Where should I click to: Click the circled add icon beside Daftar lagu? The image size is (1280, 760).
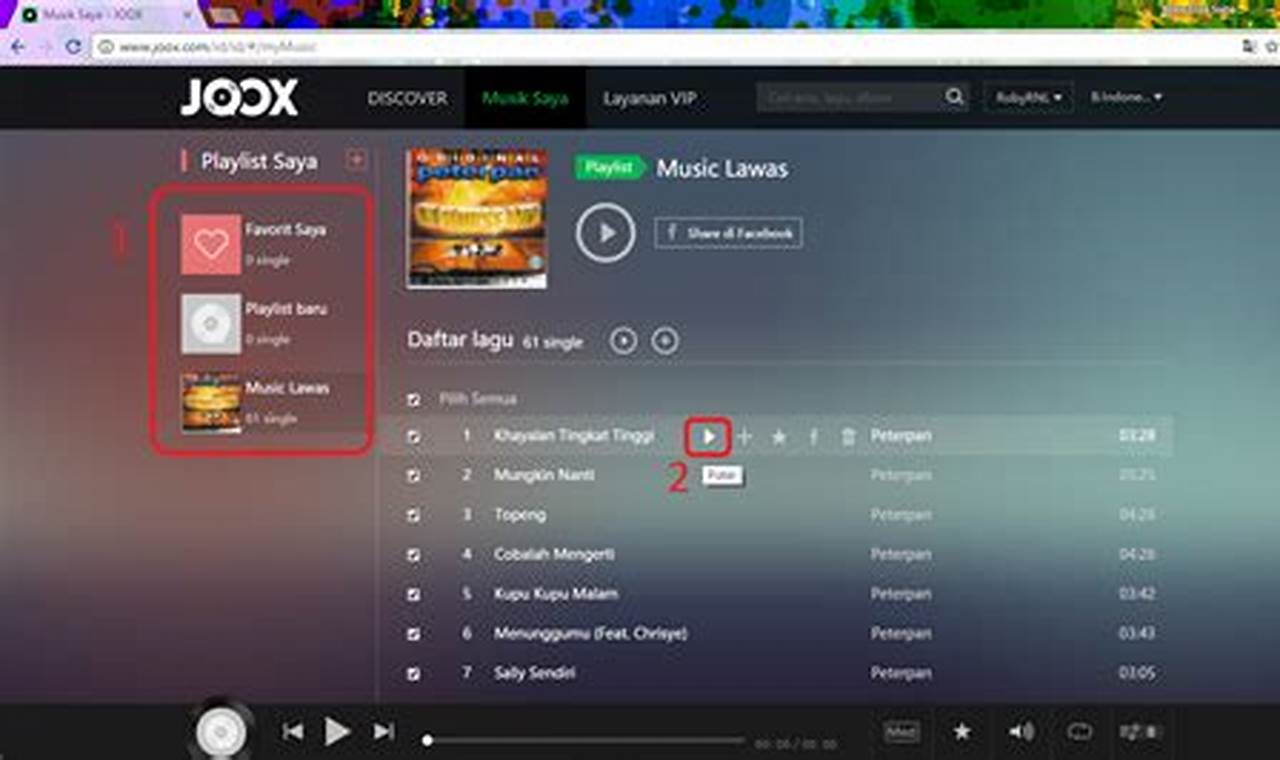pyautogui.click(x=665, y=341)
